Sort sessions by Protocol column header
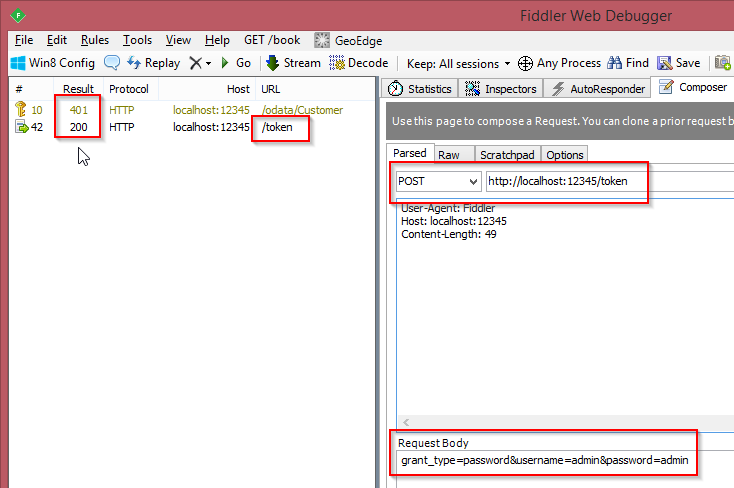734x488 pixels. point(129,89)
